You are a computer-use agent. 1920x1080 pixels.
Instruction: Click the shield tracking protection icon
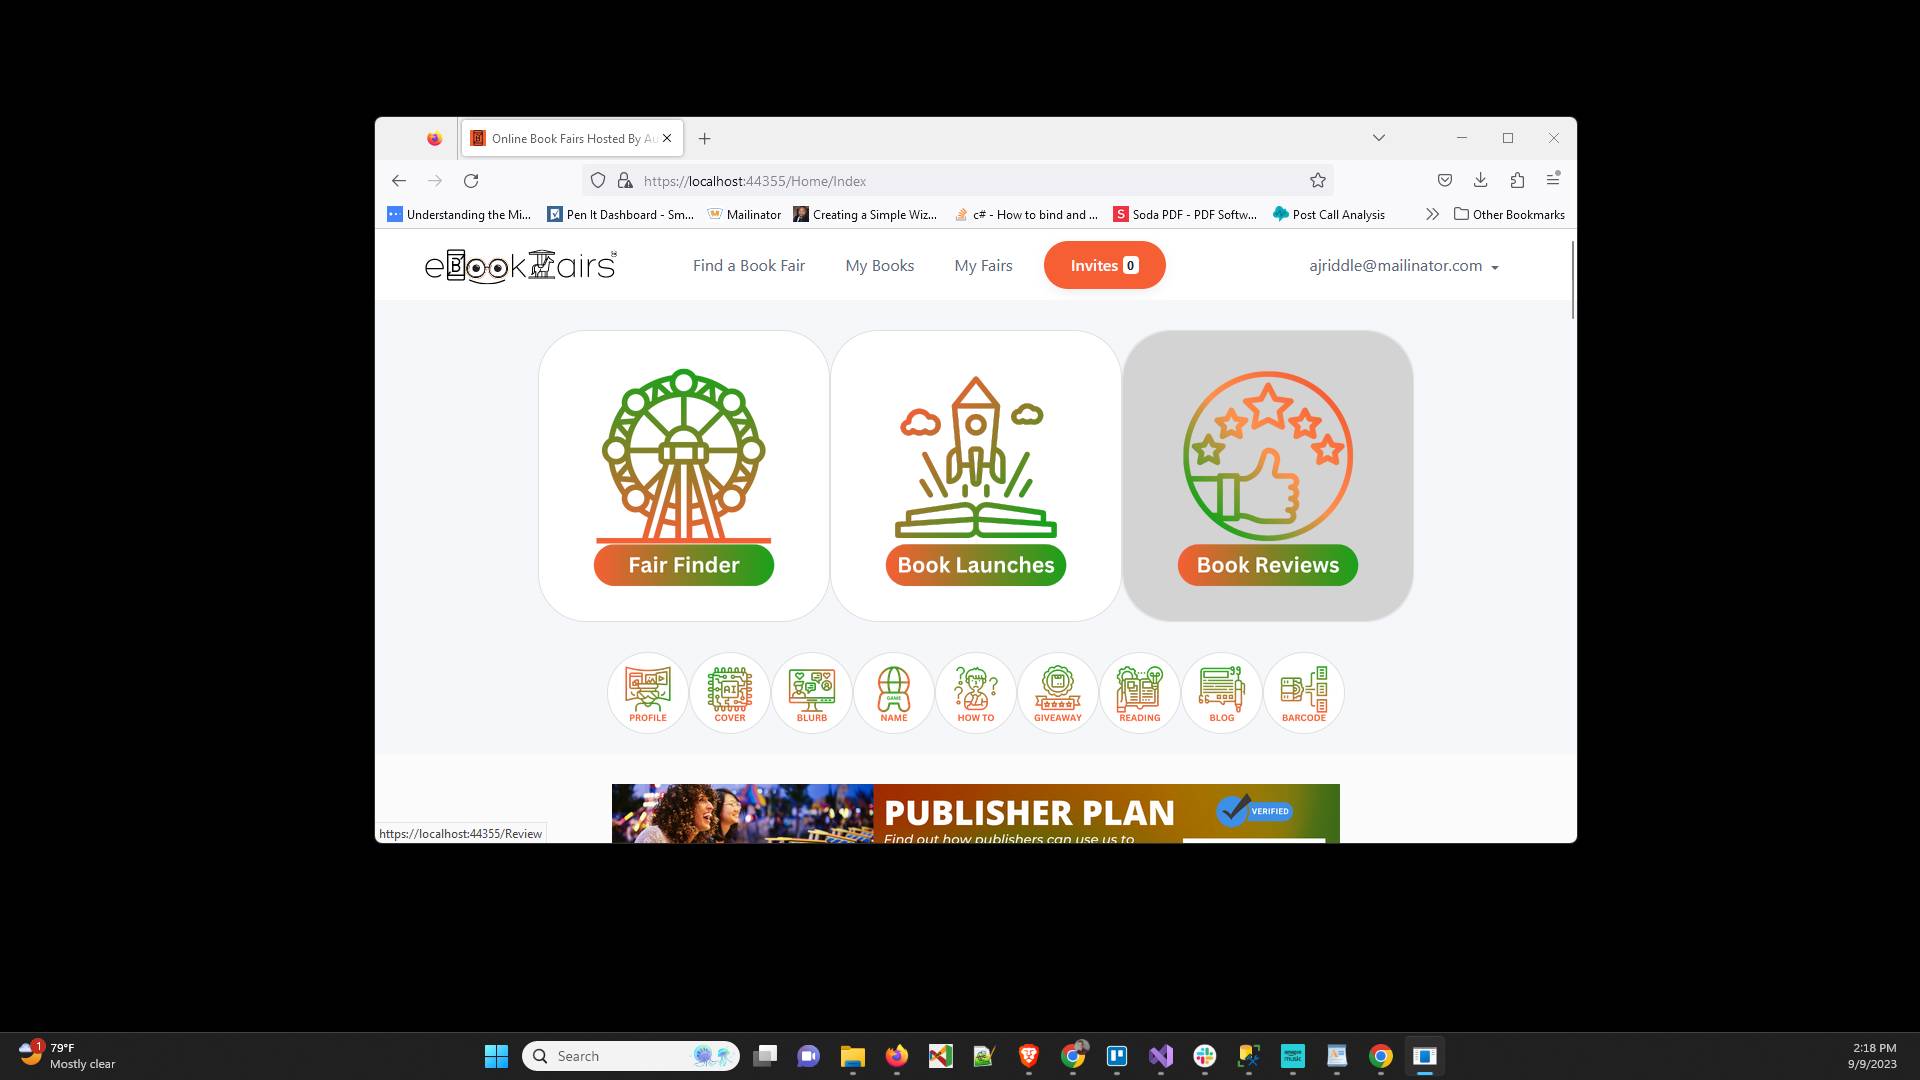(597, 180)
